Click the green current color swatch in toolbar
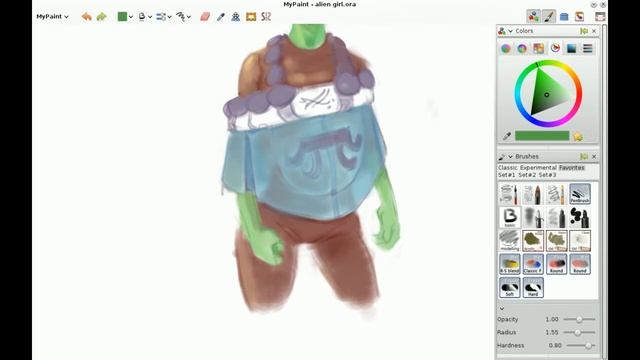The width and height of the screenshot is (640, 360). pyautogui.click(x=122, y=17)
